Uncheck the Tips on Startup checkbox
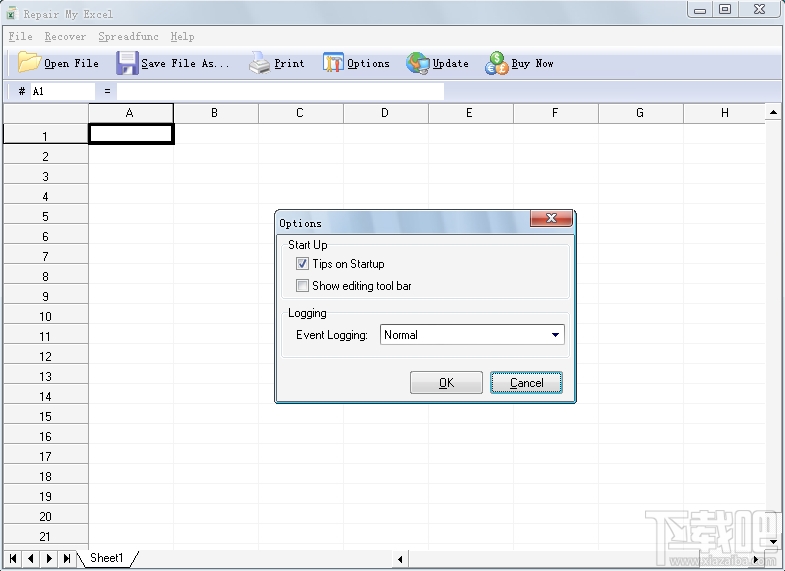785x571 pixels. coord(302,264)
